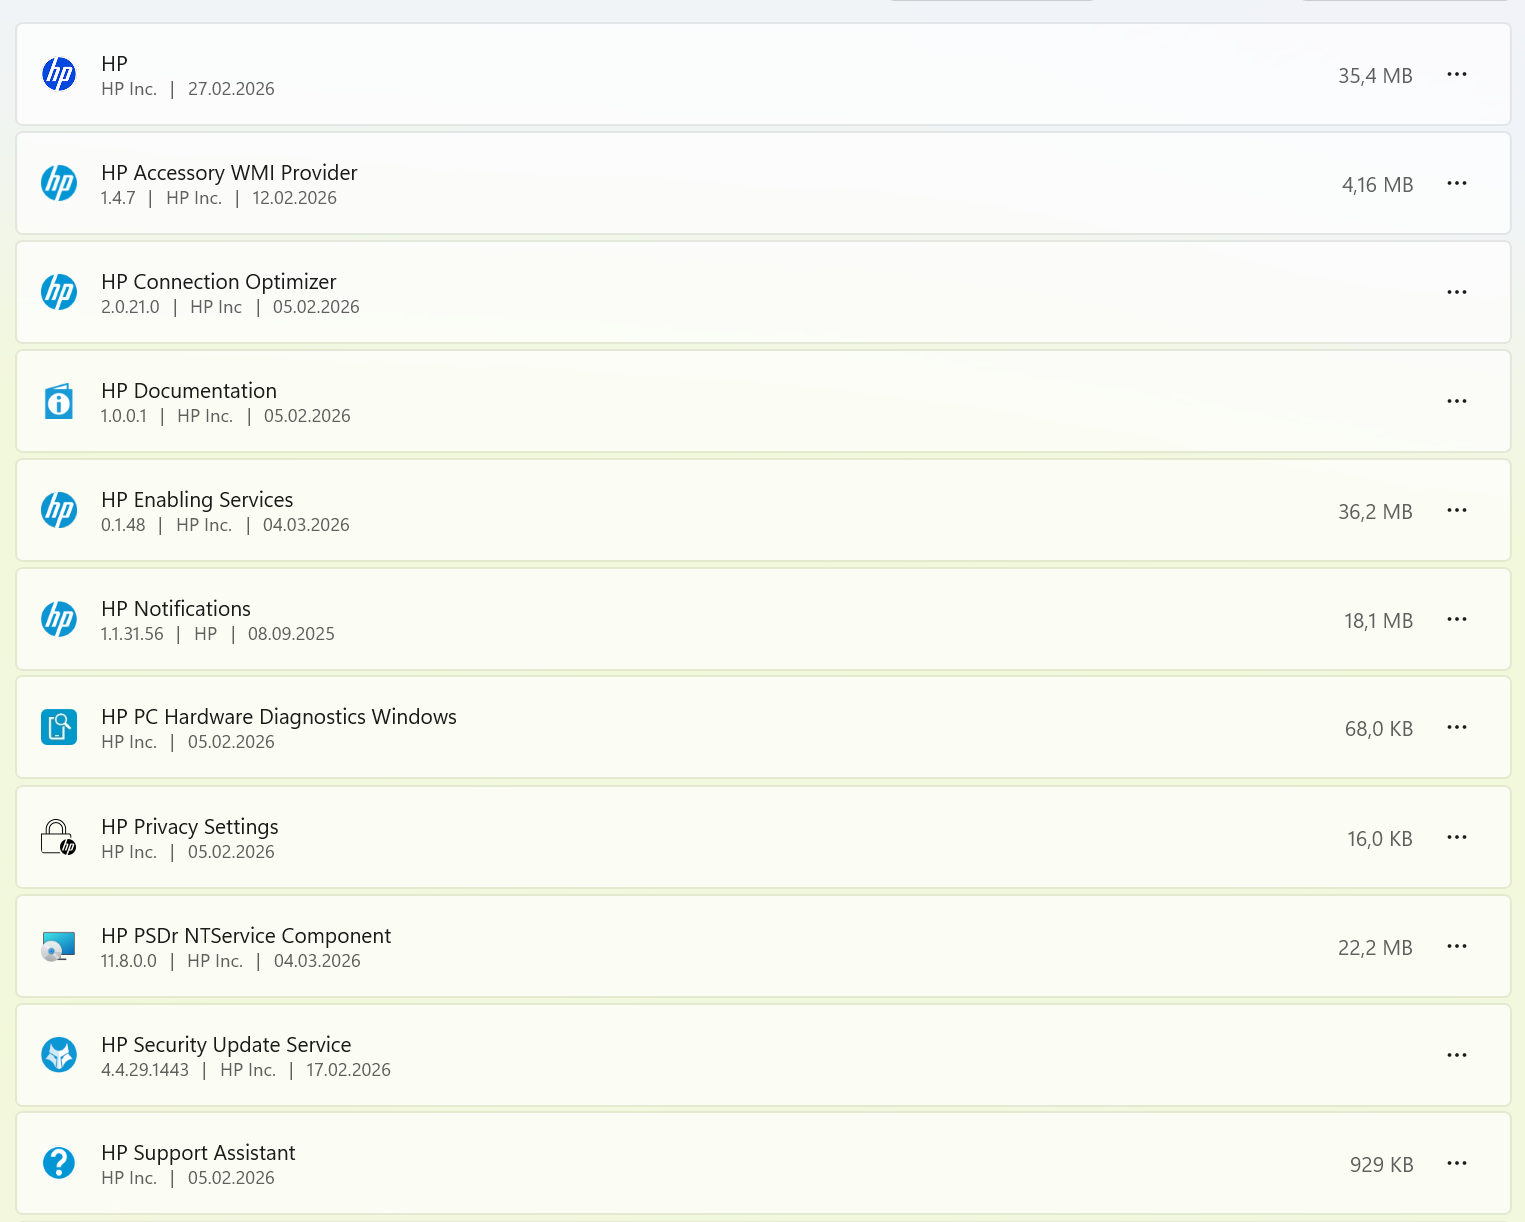The height and width of the screenshot is (1222, 1525).
Task: Open more options for HP Connection Optimizer
Action: (x=1457, y=292)
